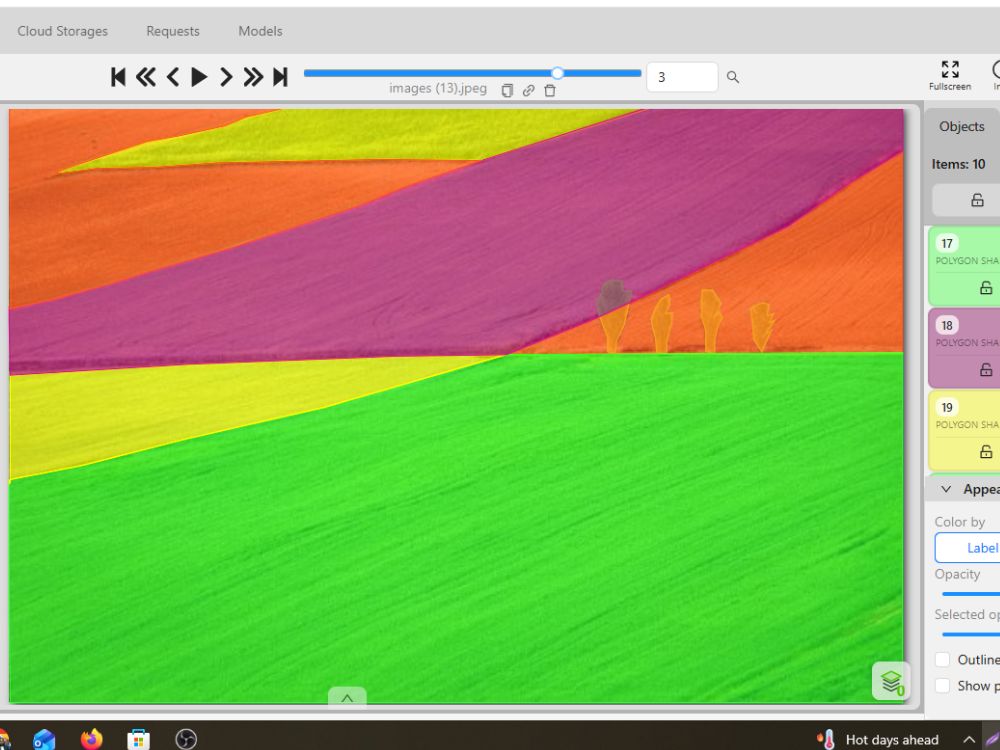This screenshot has width=1000, height=750.
Task: Go to previous frame
Action: tap(172, 77)
